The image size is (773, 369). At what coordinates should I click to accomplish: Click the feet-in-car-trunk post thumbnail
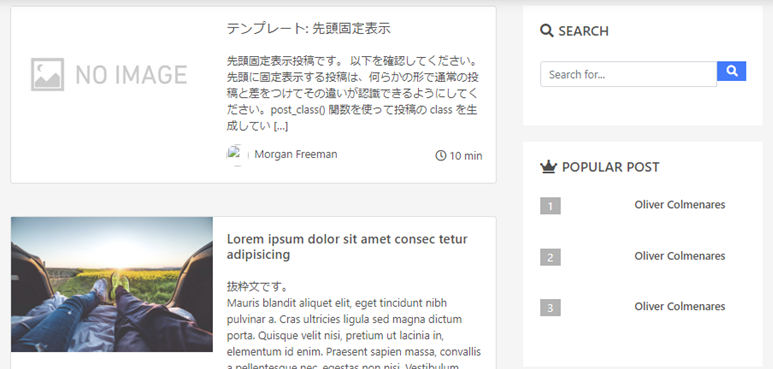coord(112,284)
